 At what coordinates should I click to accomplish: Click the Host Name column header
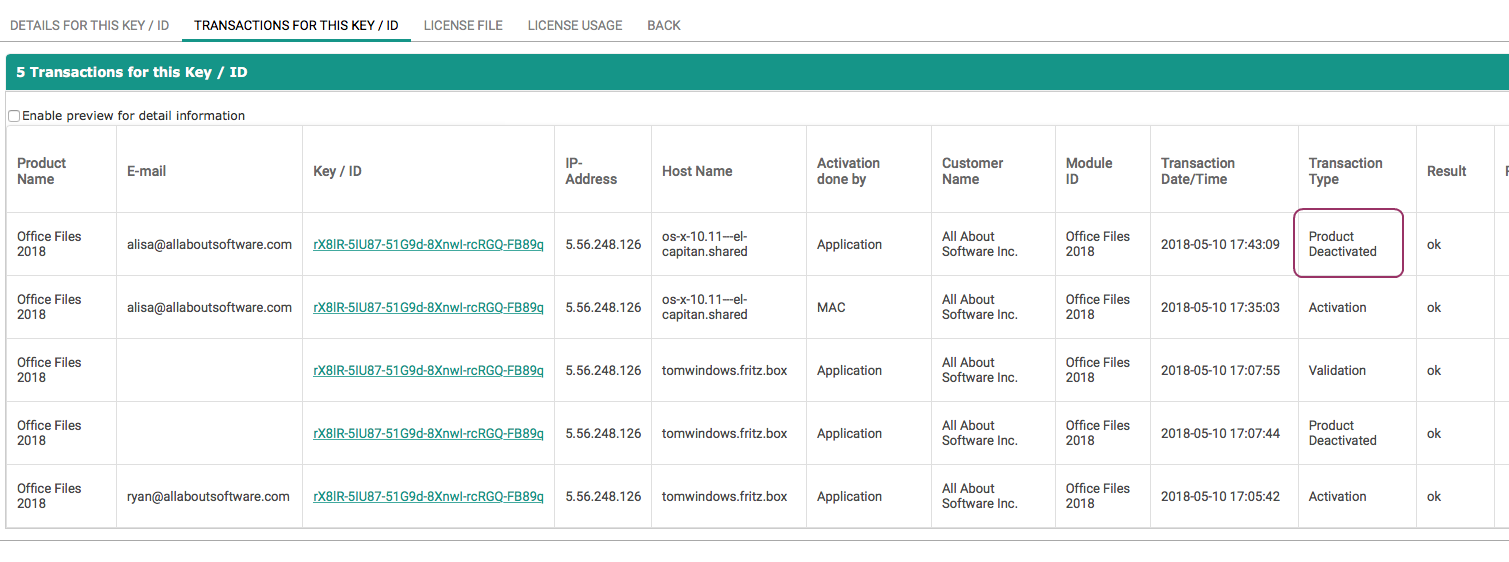point(697,171)
